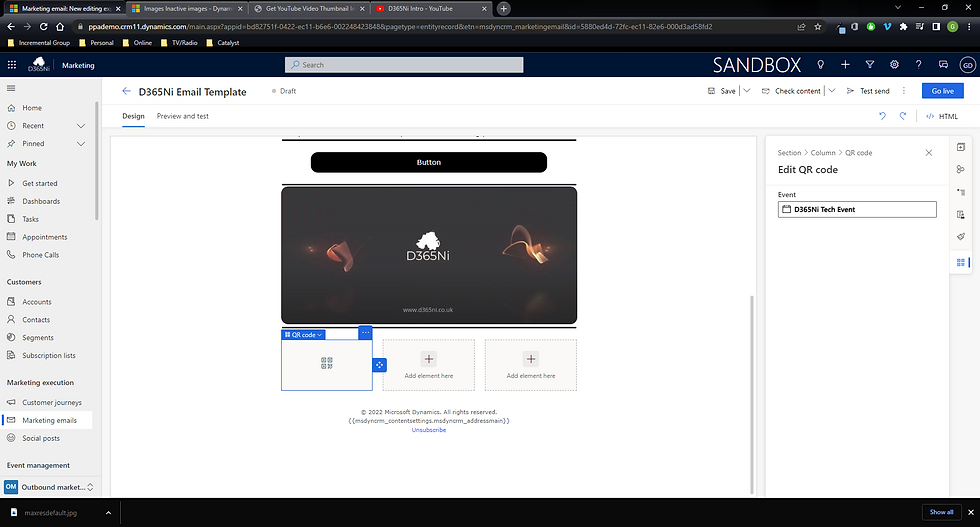Expand the Recent section
This screenshot has width=980, height=527.
pos(81,126)
